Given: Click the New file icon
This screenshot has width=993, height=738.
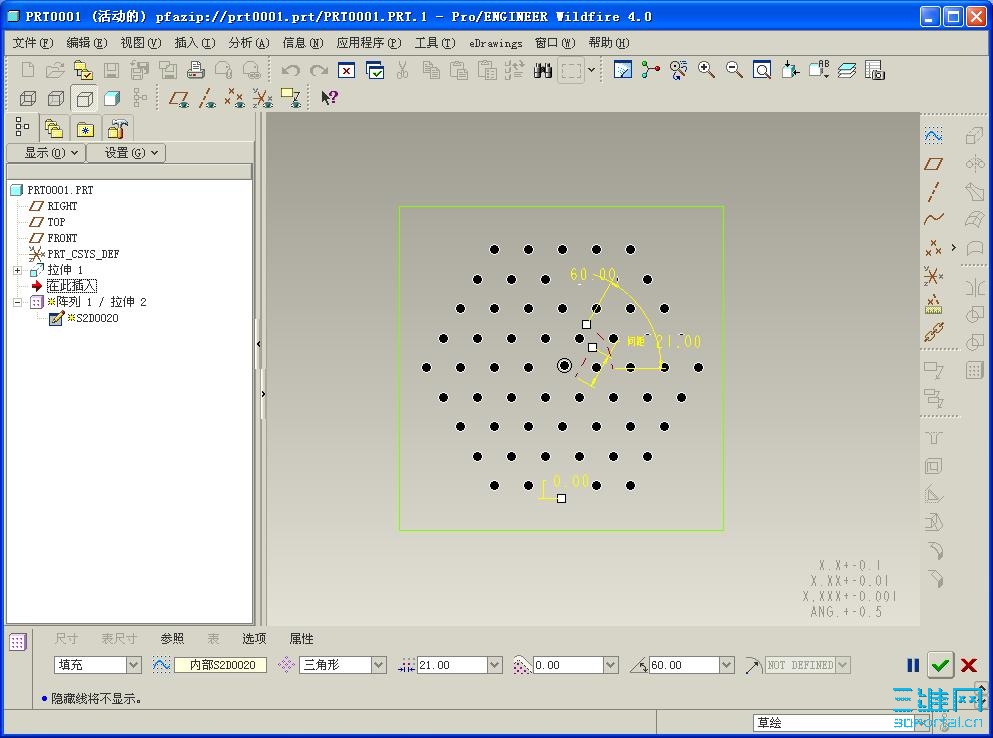Looking at the screenshot, I should [28, 70].
